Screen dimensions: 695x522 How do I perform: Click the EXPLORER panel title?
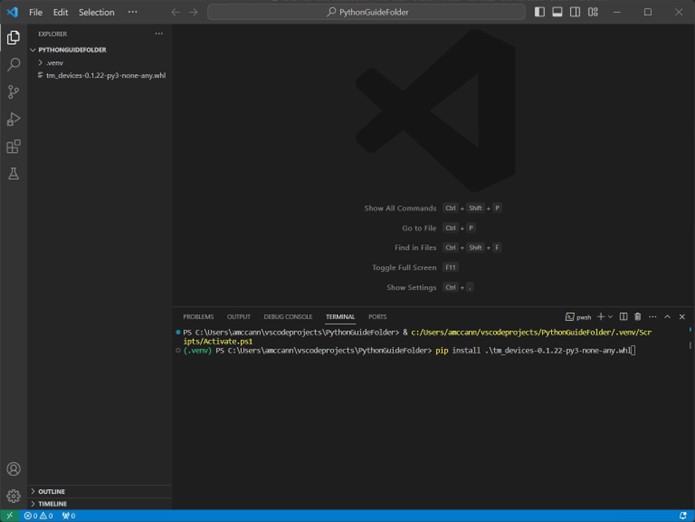pyautogui.click(x=52, y=34)
